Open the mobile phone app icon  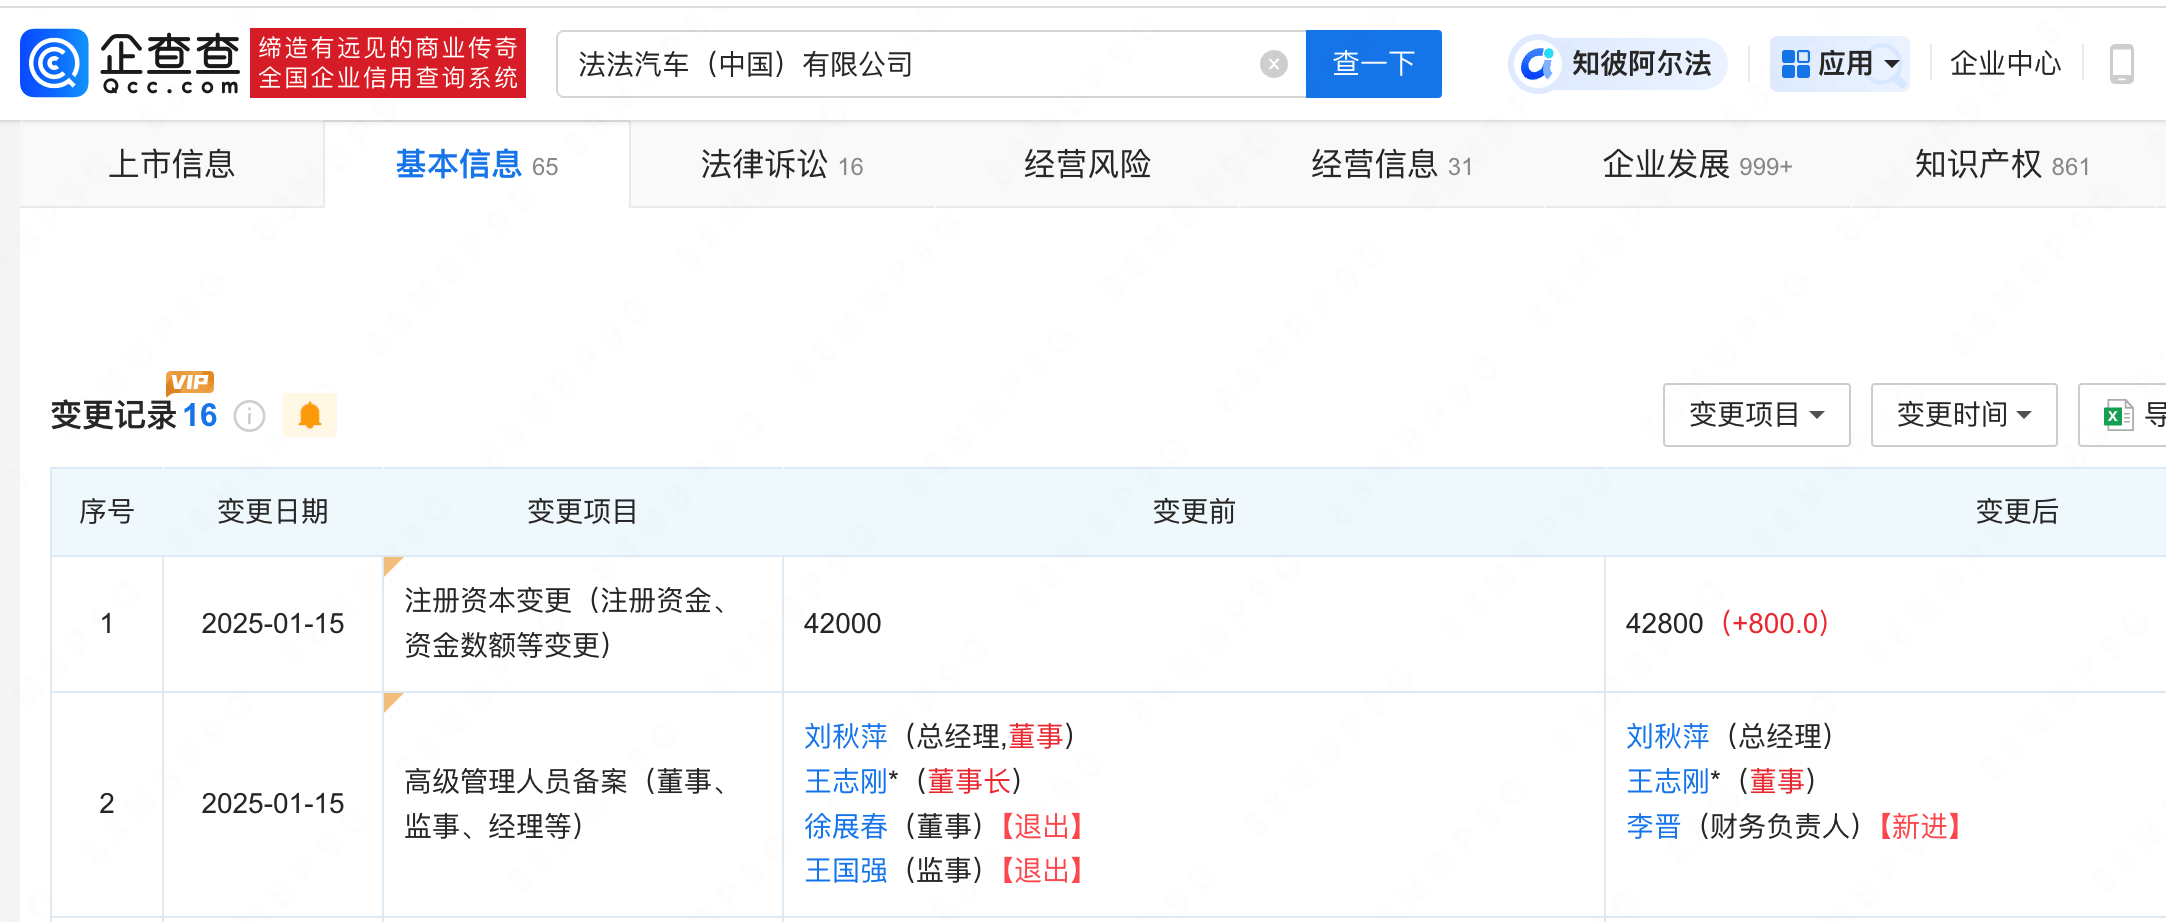point(2121,64)
